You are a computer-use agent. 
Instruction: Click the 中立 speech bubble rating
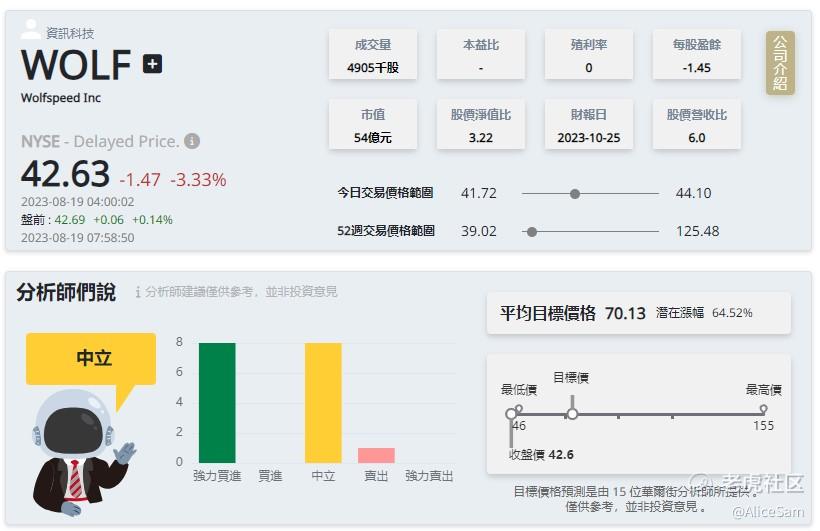[x=91, y=358]
